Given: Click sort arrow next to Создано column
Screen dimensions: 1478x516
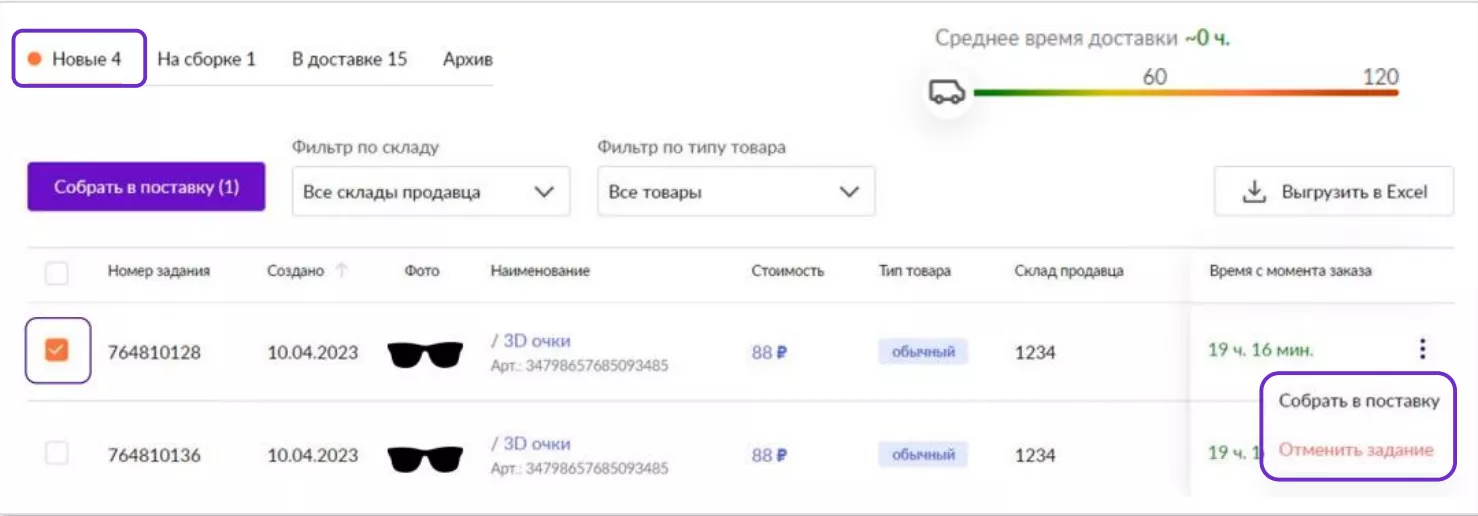Looking at the screenshot, I should pyautogui.click(x=342, y=271).
